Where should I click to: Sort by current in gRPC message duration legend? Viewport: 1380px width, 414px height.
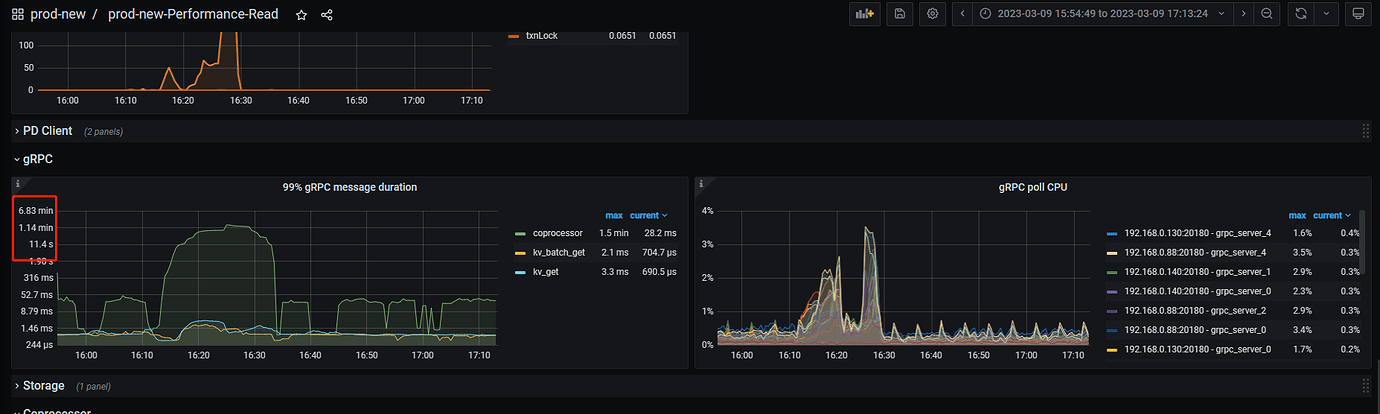648,215
